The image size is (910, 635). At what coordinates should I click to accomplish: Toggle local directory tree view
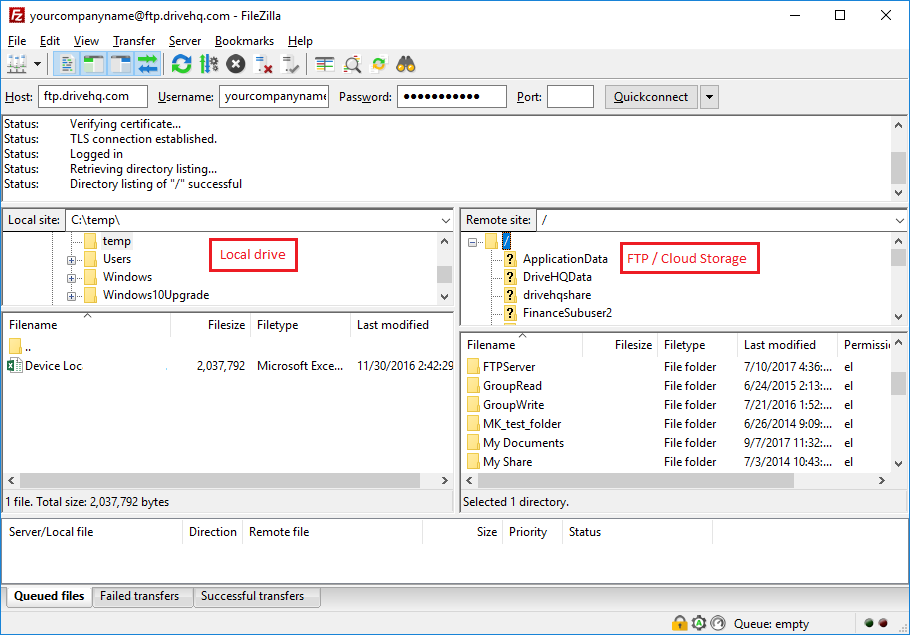[94, 64]
